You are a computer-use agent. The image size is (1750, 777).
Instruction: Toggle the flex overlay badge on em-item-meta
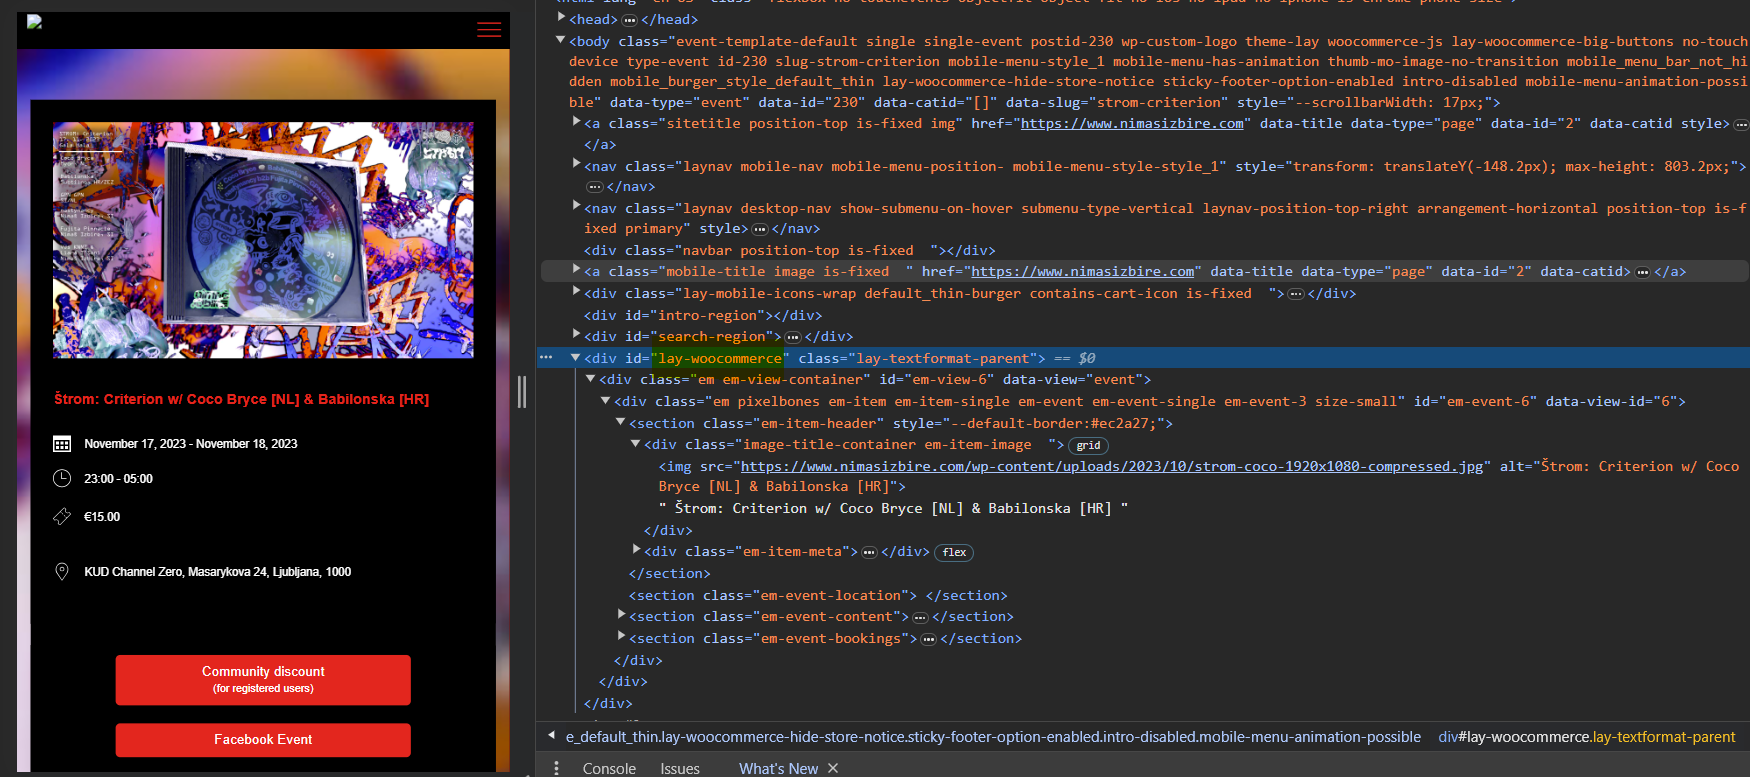point(954,553)
